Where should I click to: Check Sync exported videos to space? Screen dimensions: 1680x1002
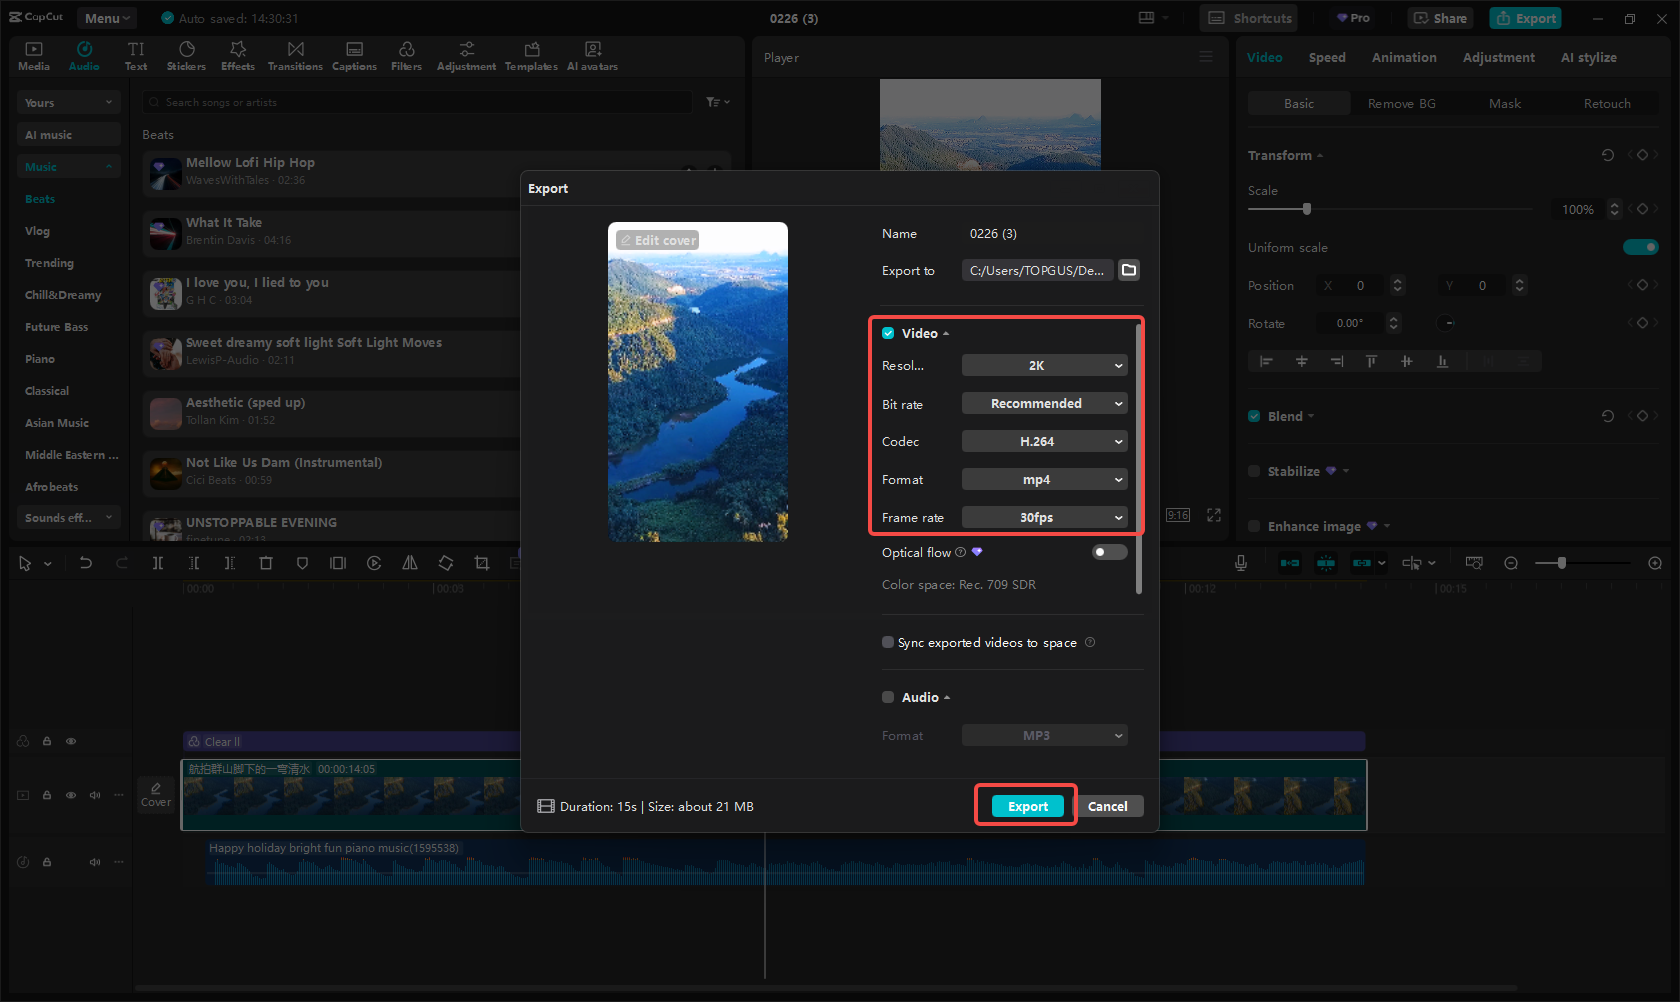coord(888,642)
